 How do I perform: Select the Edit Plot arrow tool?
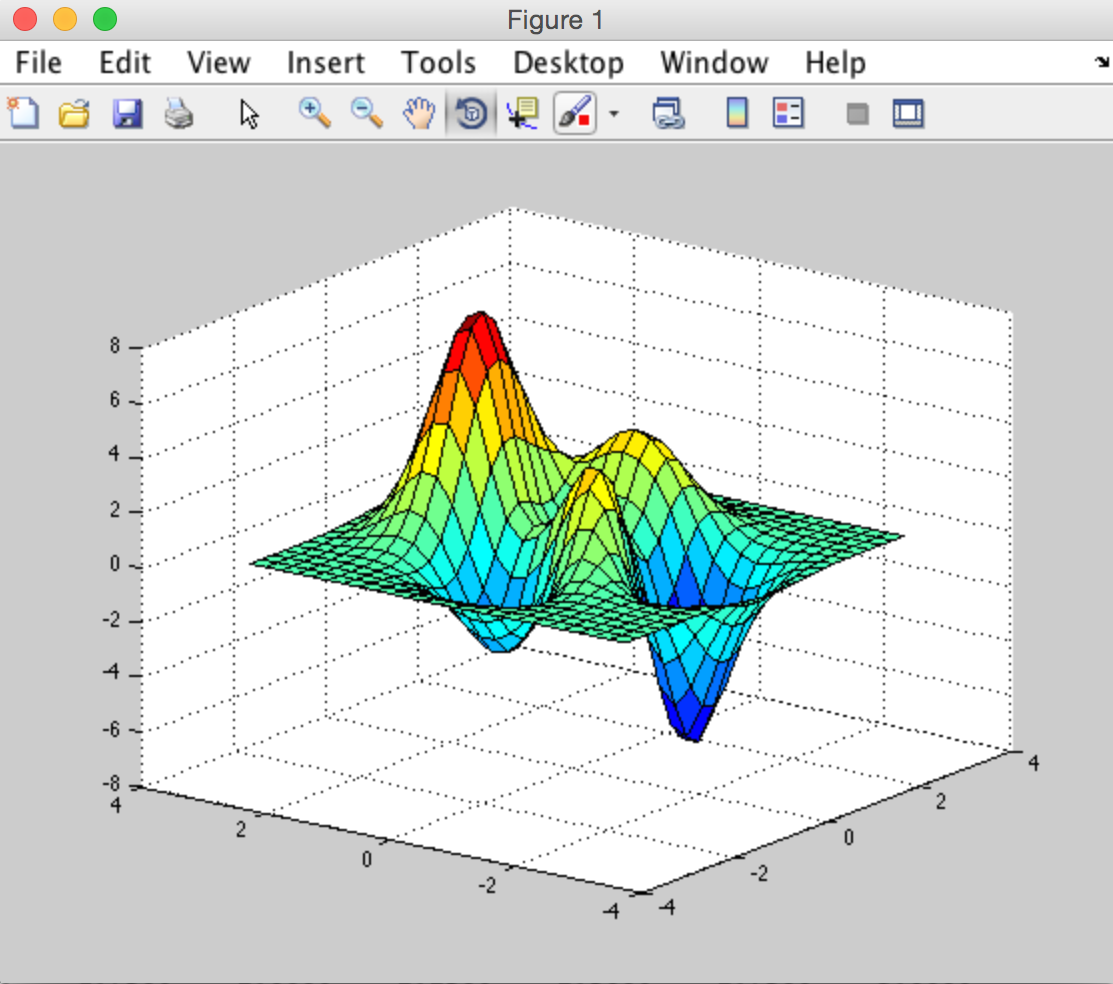249,114
